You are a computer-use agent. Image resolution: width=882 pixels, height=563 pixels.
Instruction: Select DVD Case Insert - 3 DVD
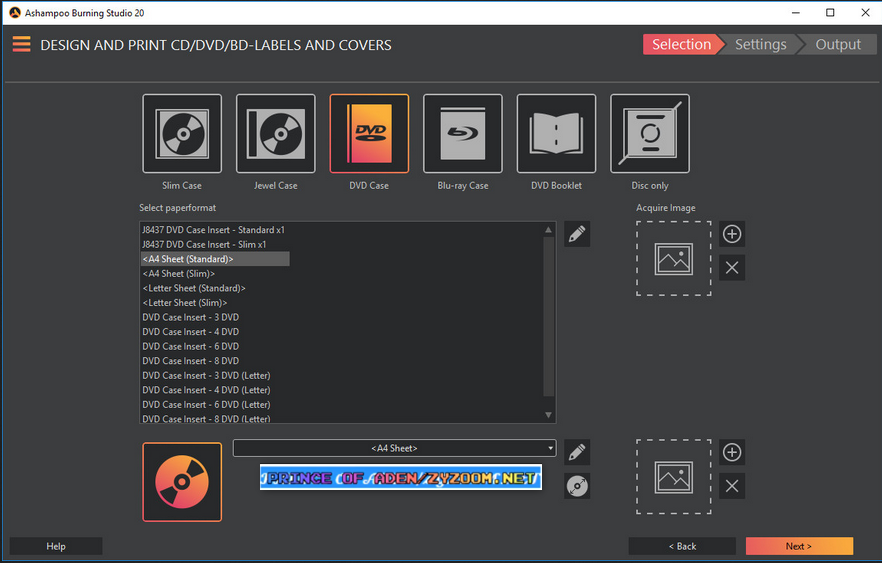(191, 318)
